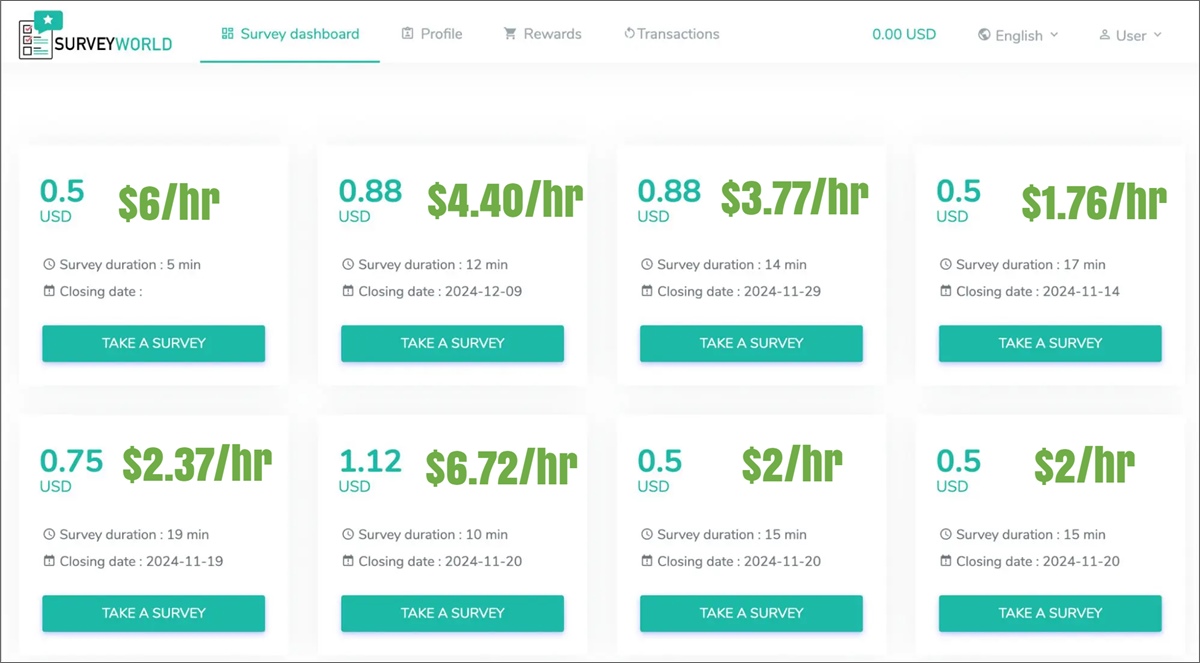This screenshot has height=663, width=1200.
Task: Take the 12 min survey
Action: pyautogui.click(x=452, y=343)
